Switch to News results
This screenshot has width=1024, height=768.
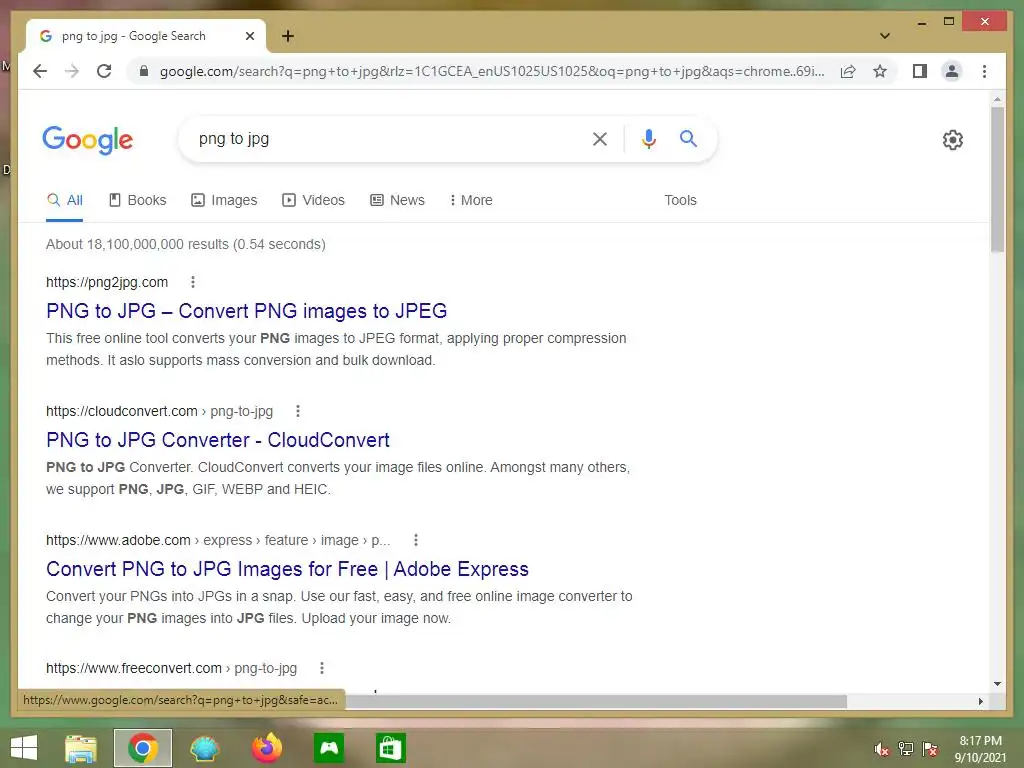coord(397,200)
